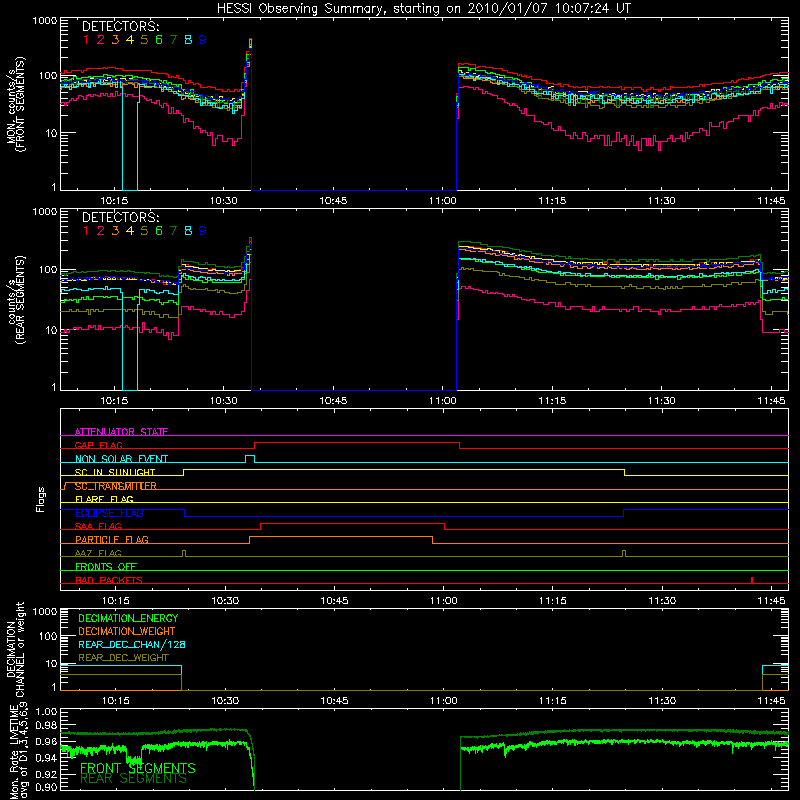Click pink detector 2 in the front segments legend
This screenshot has width=800, height=800.
[101, 40]
